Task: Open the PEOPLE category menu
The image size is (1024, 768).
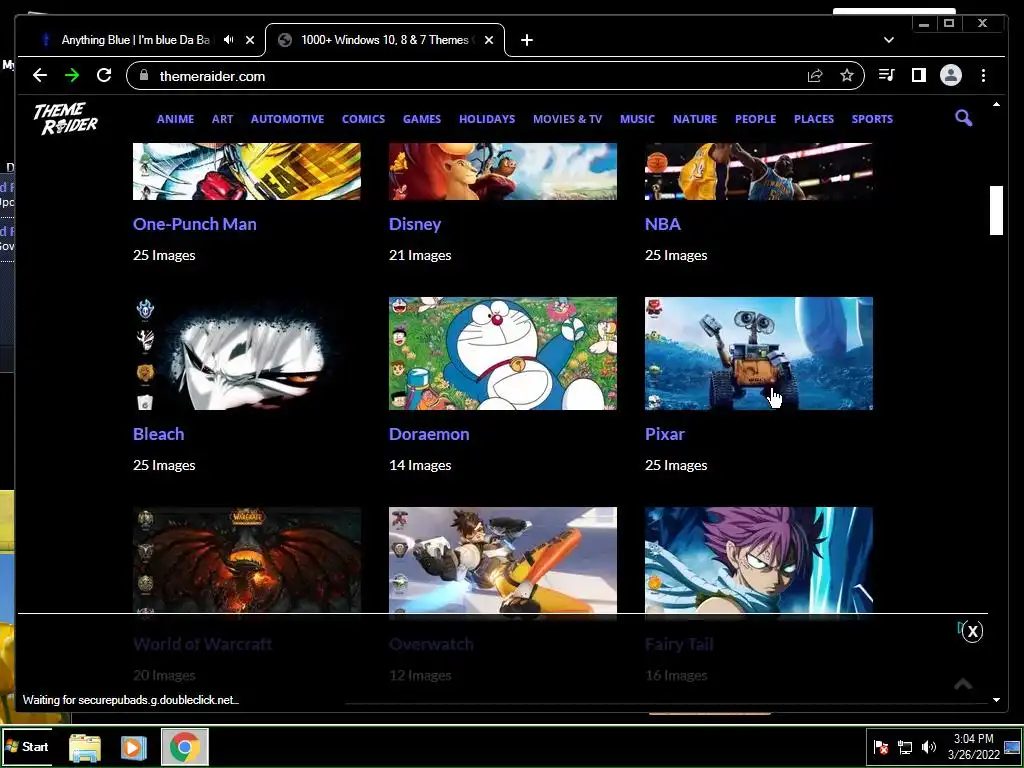Action: (756, 119)
